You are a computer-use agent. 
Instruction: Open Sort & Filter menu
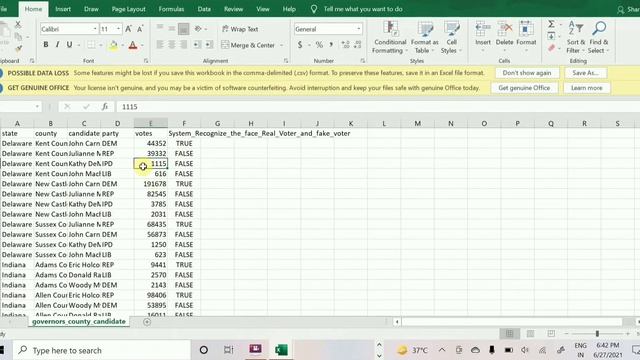coord(576,38)
